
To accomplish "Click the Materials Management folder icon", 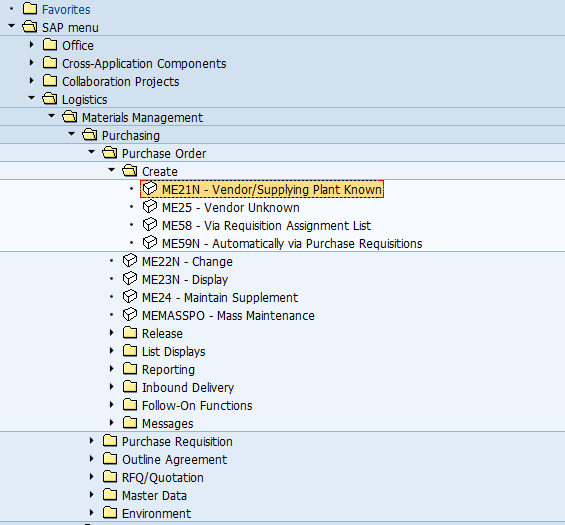I will pyautogui.click(x=70, y=117).
